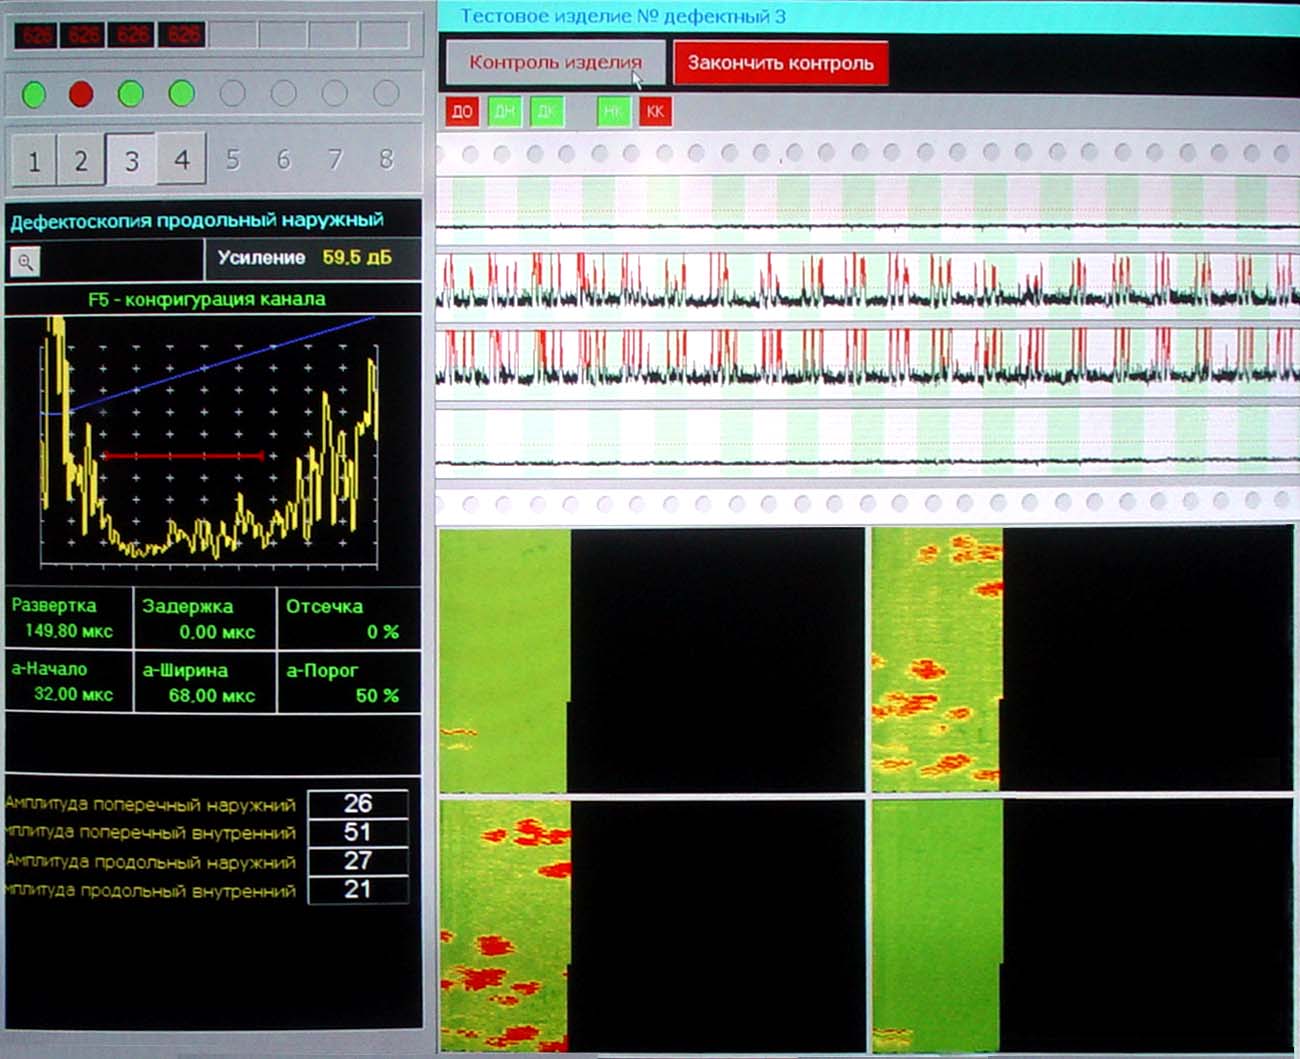Select the Усиление 59.5 дБ gain field

point(313,258)
